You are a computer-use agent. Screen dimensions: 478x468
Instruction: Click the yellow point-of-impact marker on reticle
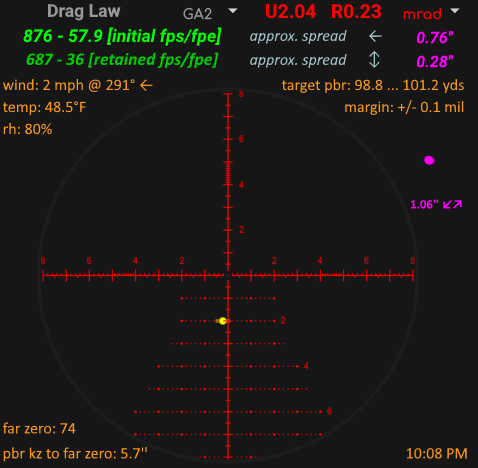pyautogui.click(x=223, y=321)
